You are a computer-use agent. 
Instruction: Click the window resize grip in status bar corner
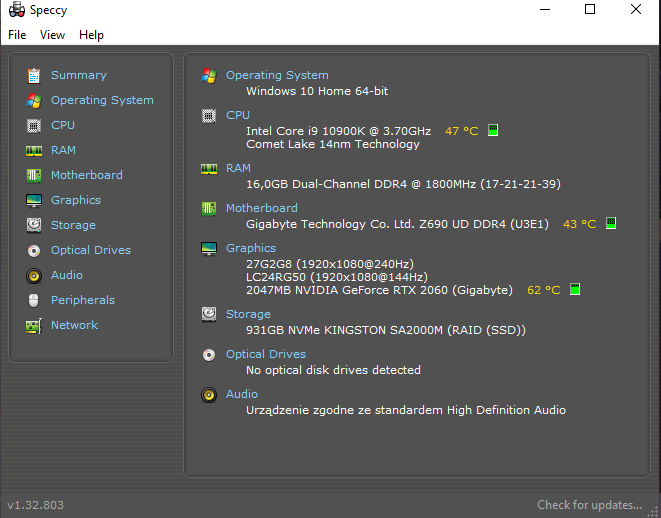[653, 510]
